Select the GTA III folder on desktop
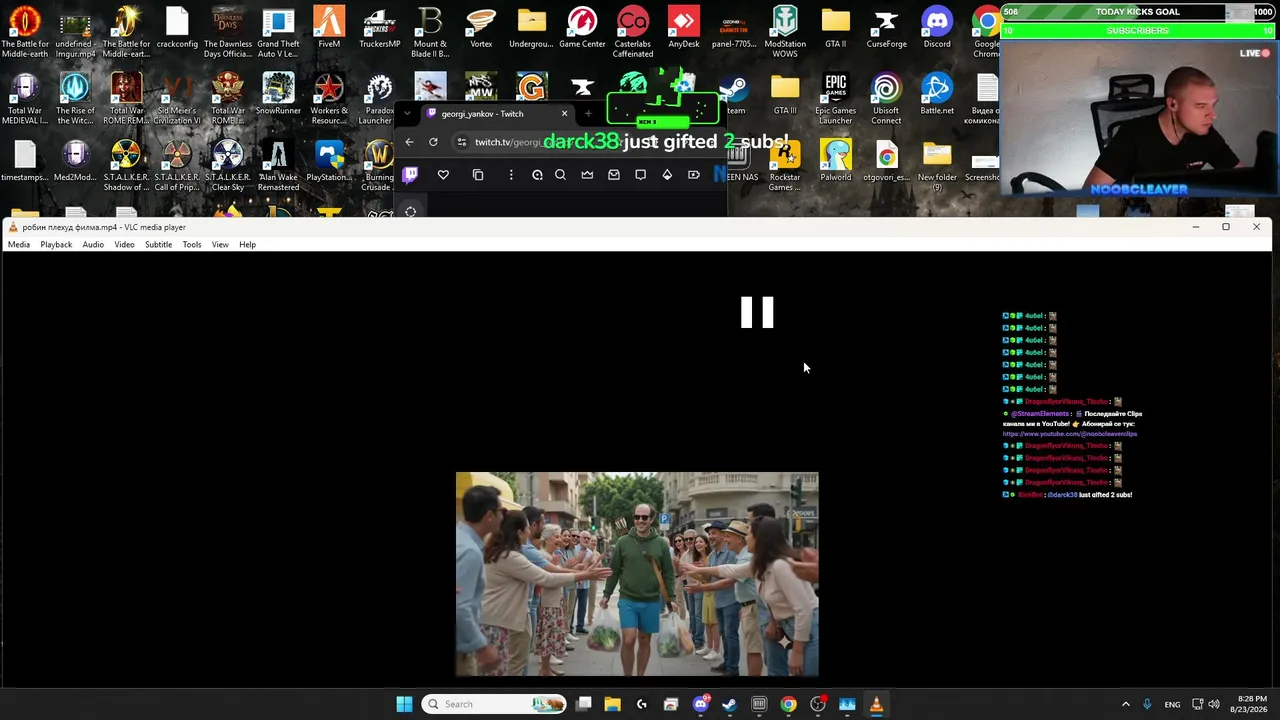The image size is (1280, 720). click(x=785, y=95)
